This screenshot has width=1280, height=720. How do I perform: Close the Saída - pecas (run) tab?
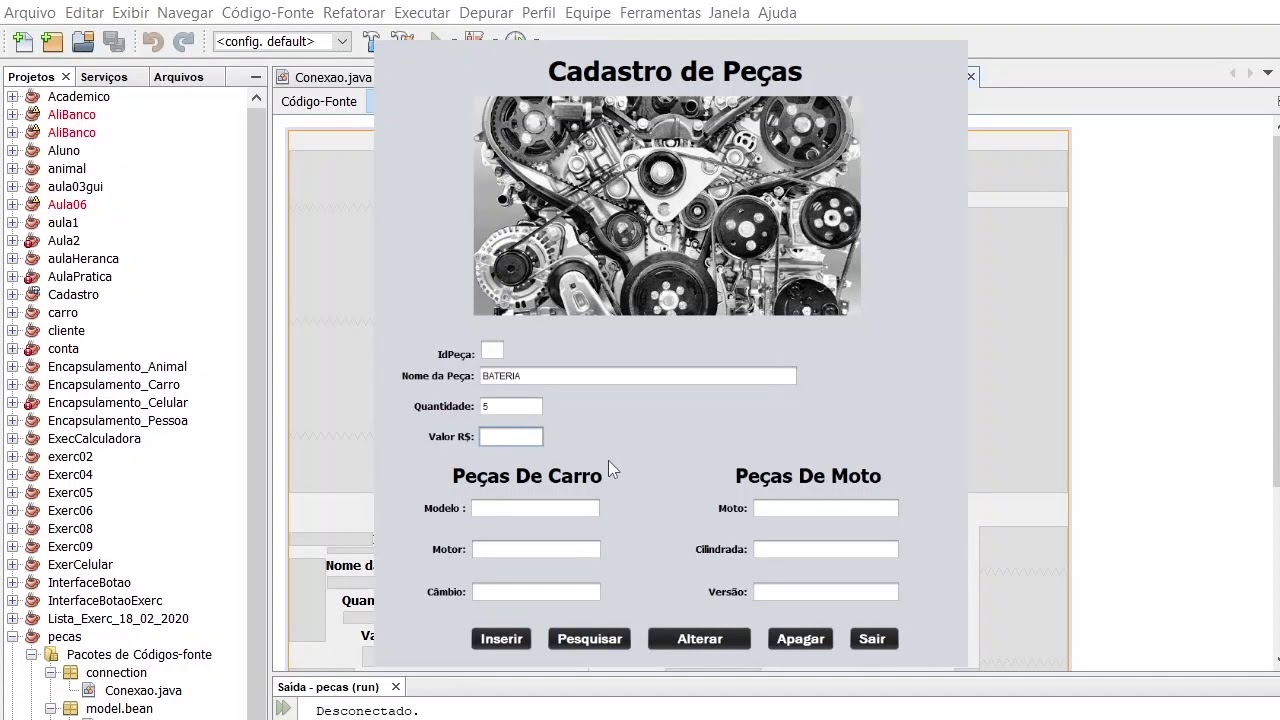coord(396,687)
